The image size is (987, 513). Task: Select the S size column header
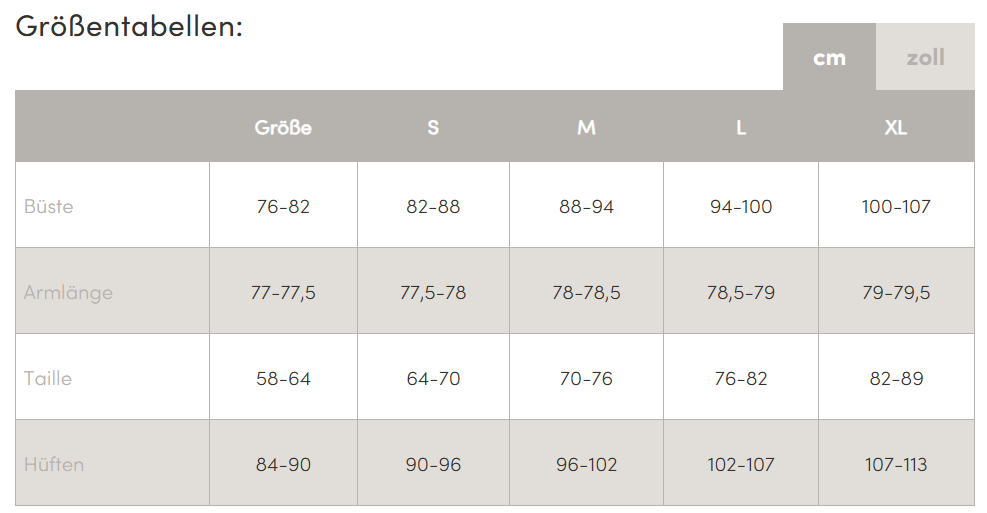coord(433,128)
